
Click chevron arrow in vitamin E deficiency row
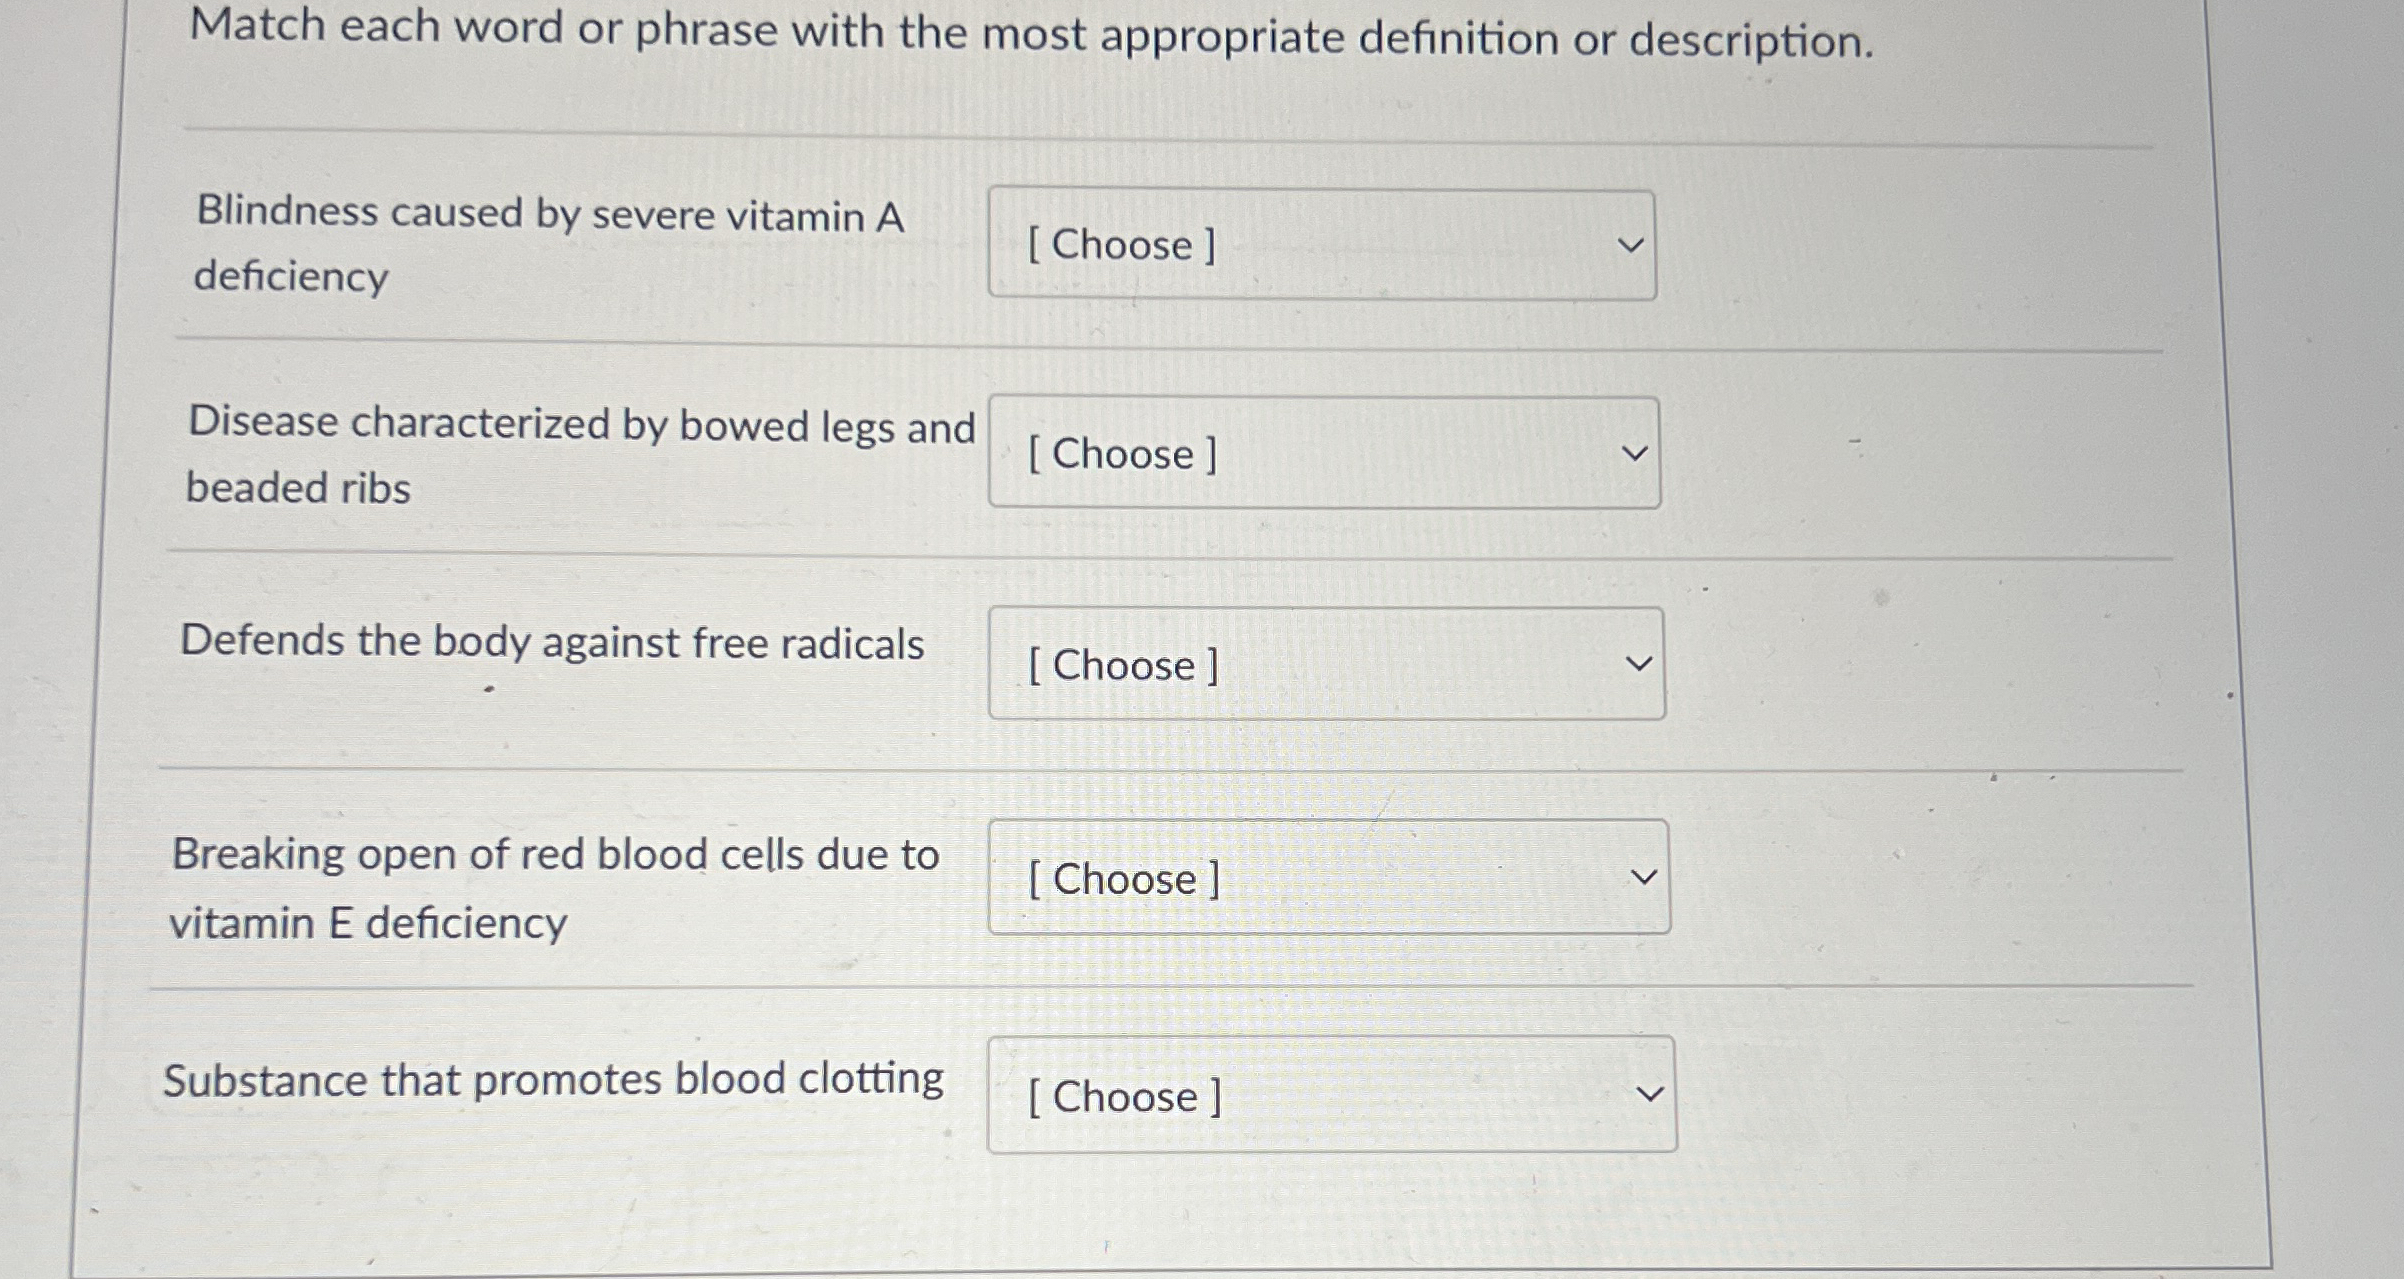(1644, 878)
